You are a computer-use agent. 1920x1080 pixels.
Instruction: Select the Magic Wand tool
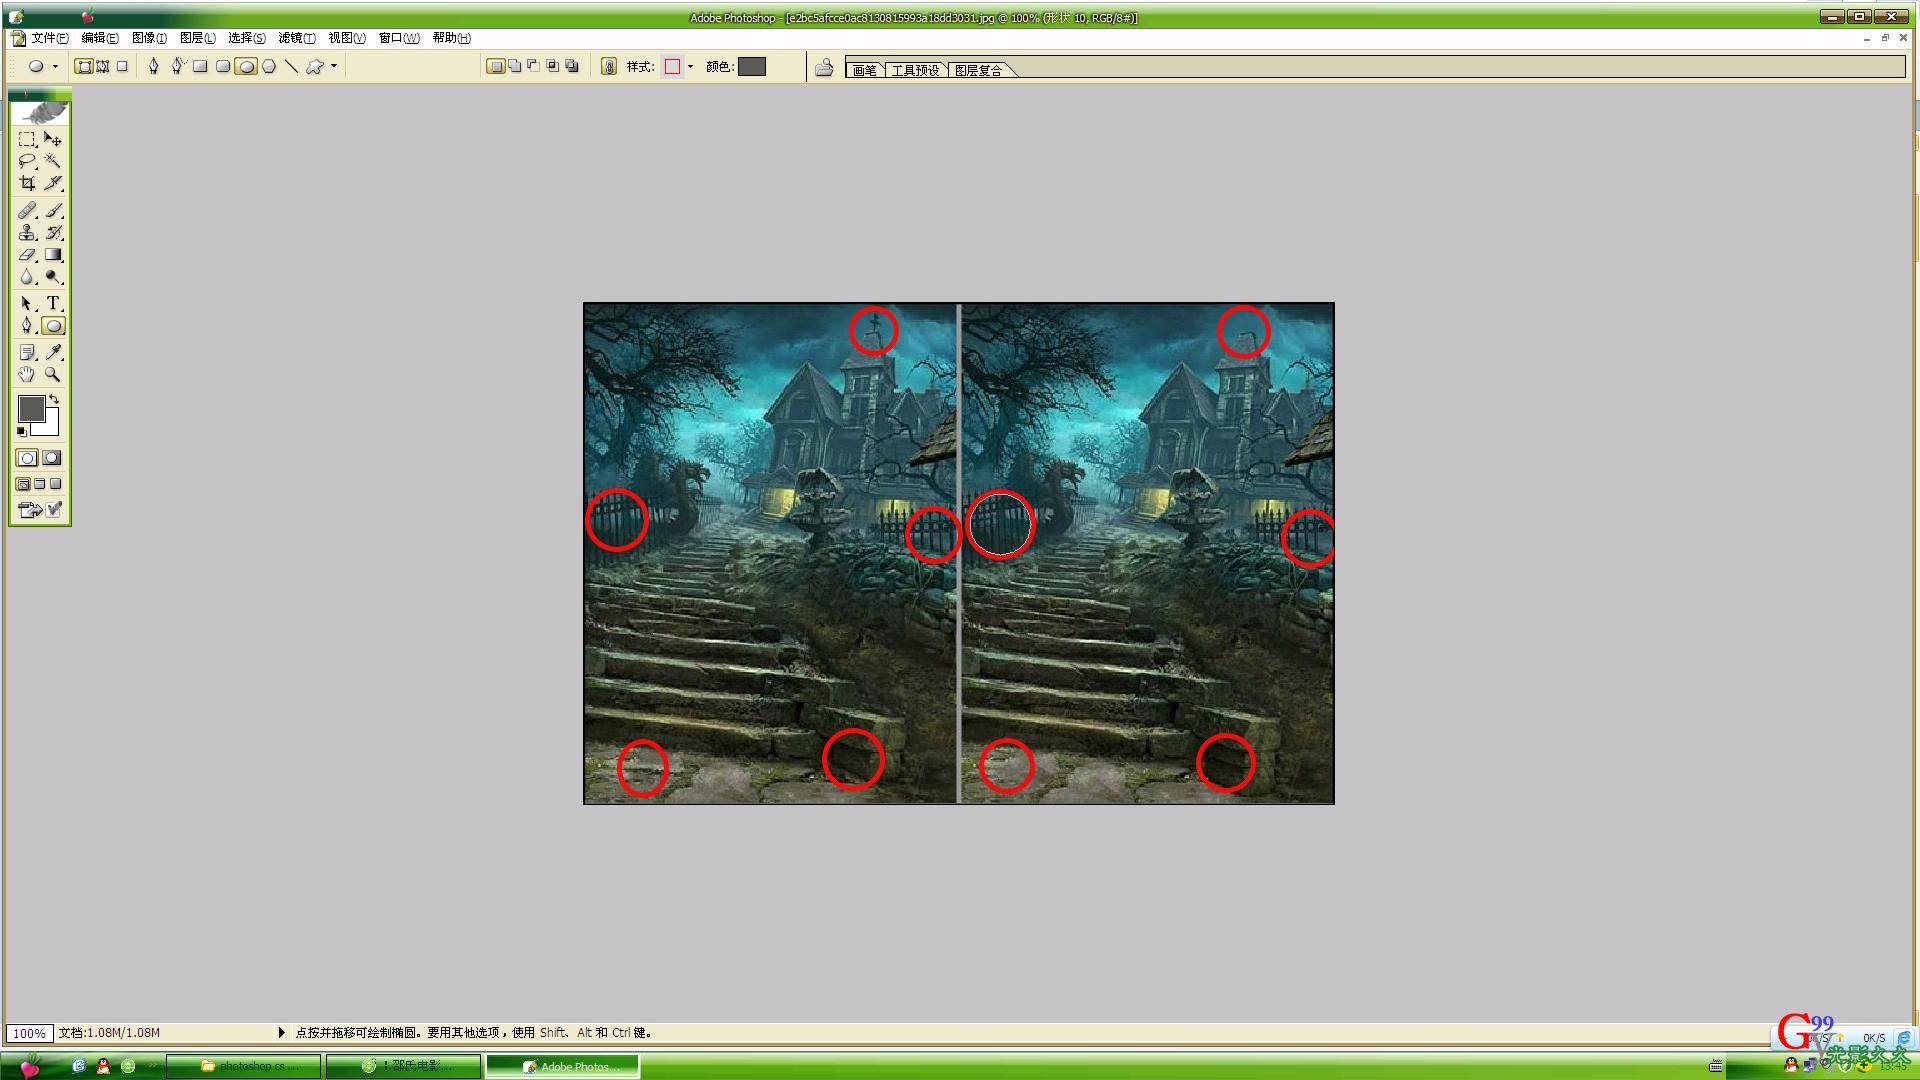[x=53, y=161]
